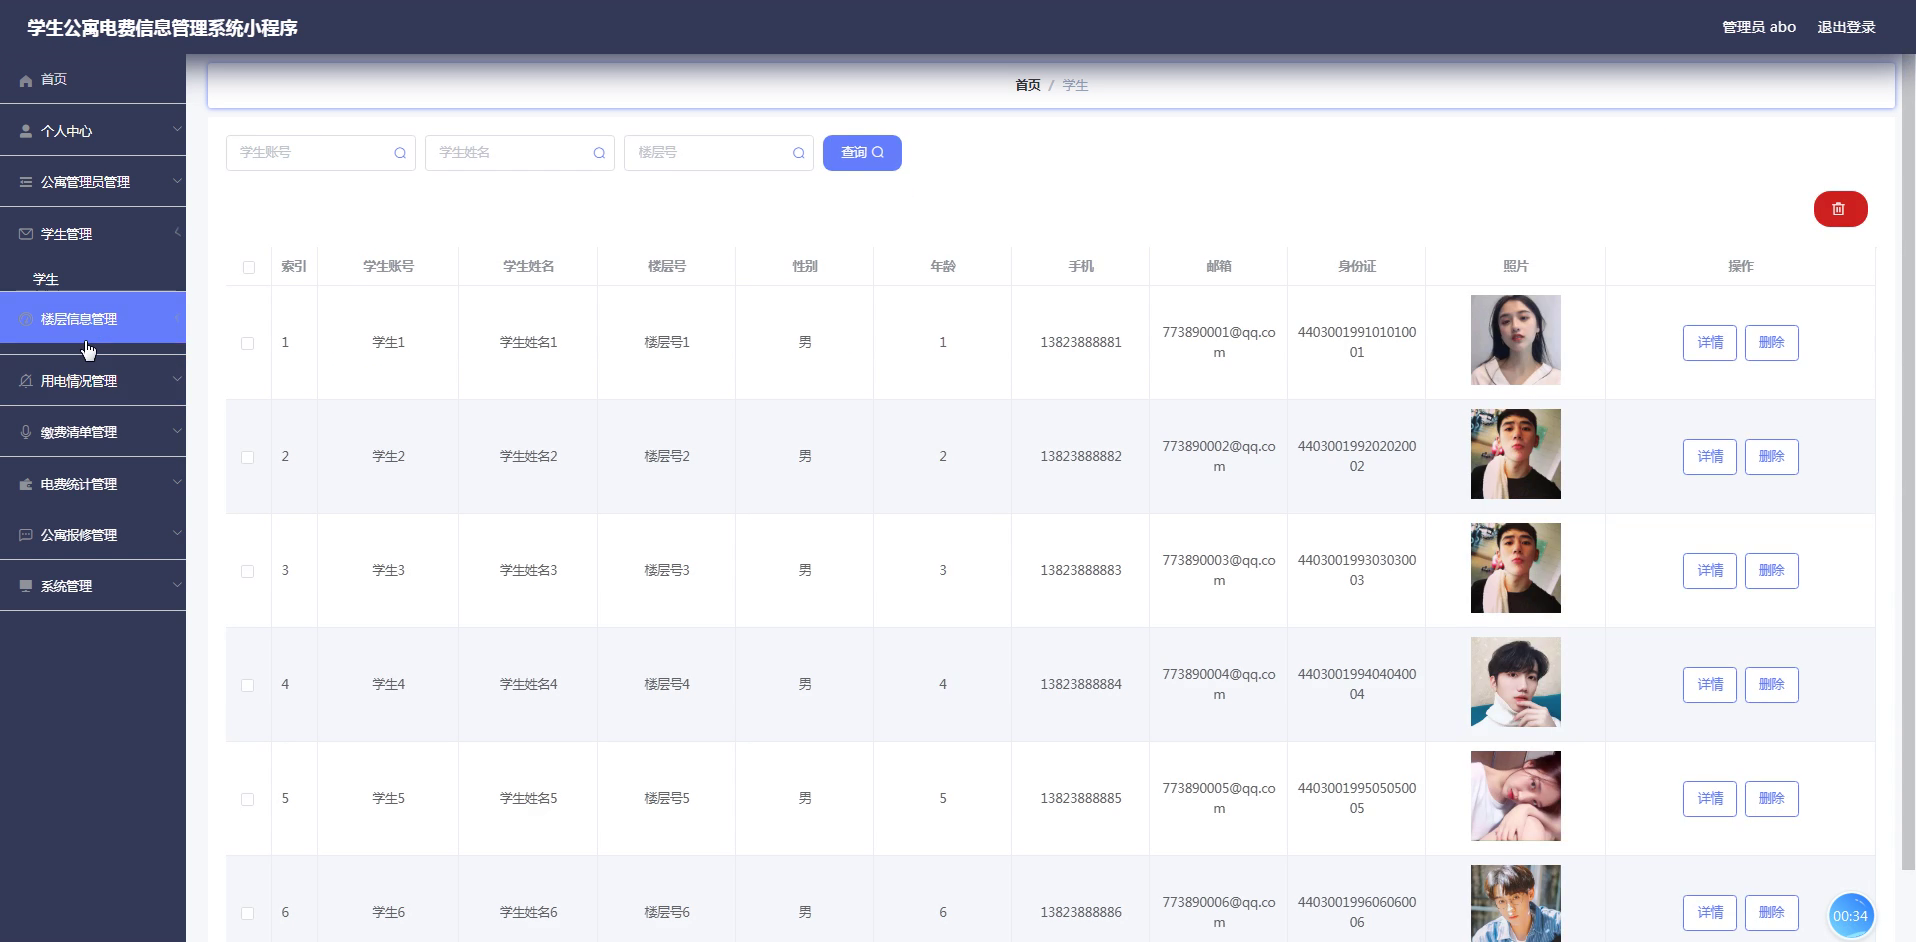Screen dimensions: 1916x942
Task: Click the vertical page scrollbar
Action: [x=1909, y=460]
